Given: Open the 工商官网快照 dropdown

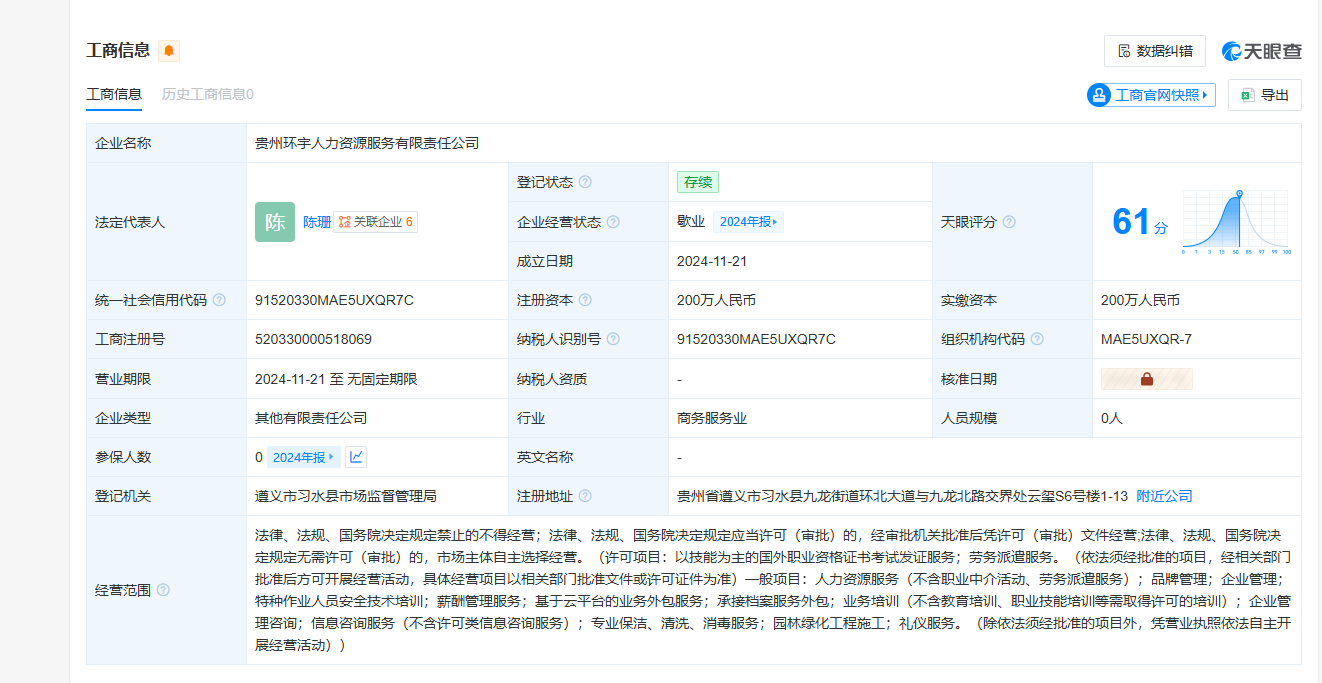Looking at the screenshot, I should pos(1151,95).
